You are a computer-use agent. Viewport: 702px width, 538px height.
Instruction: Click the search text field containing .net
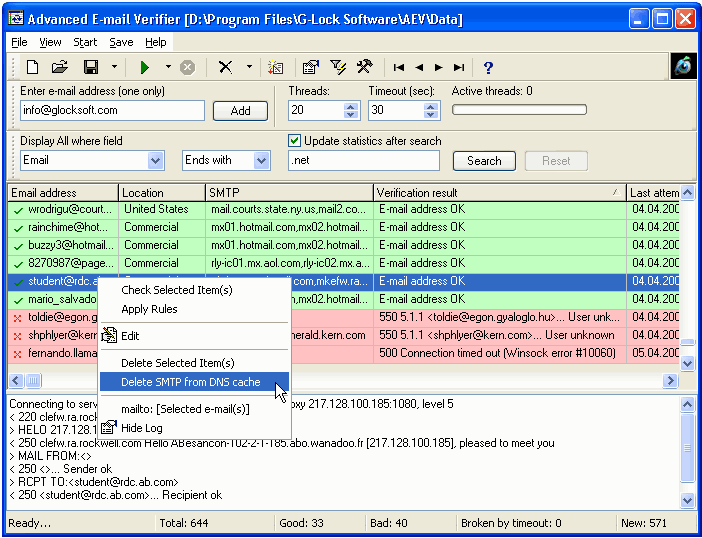coord(364,161)
